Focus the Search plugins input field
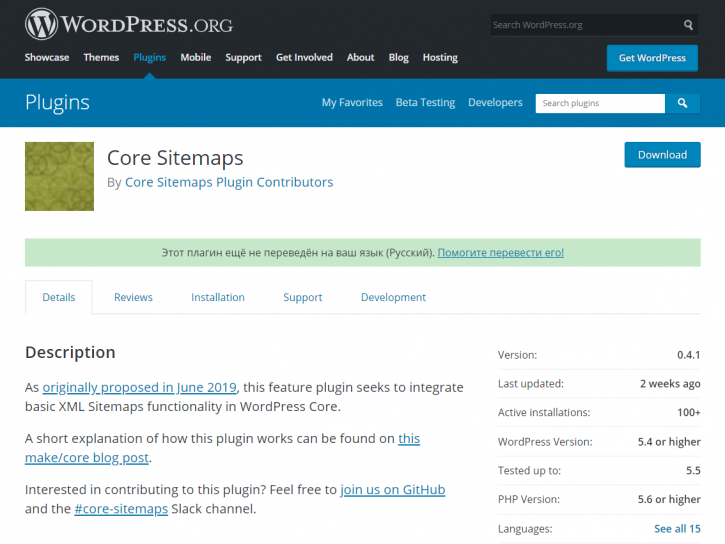This screenshot has width=725, height=544. (x=600, y=103)
